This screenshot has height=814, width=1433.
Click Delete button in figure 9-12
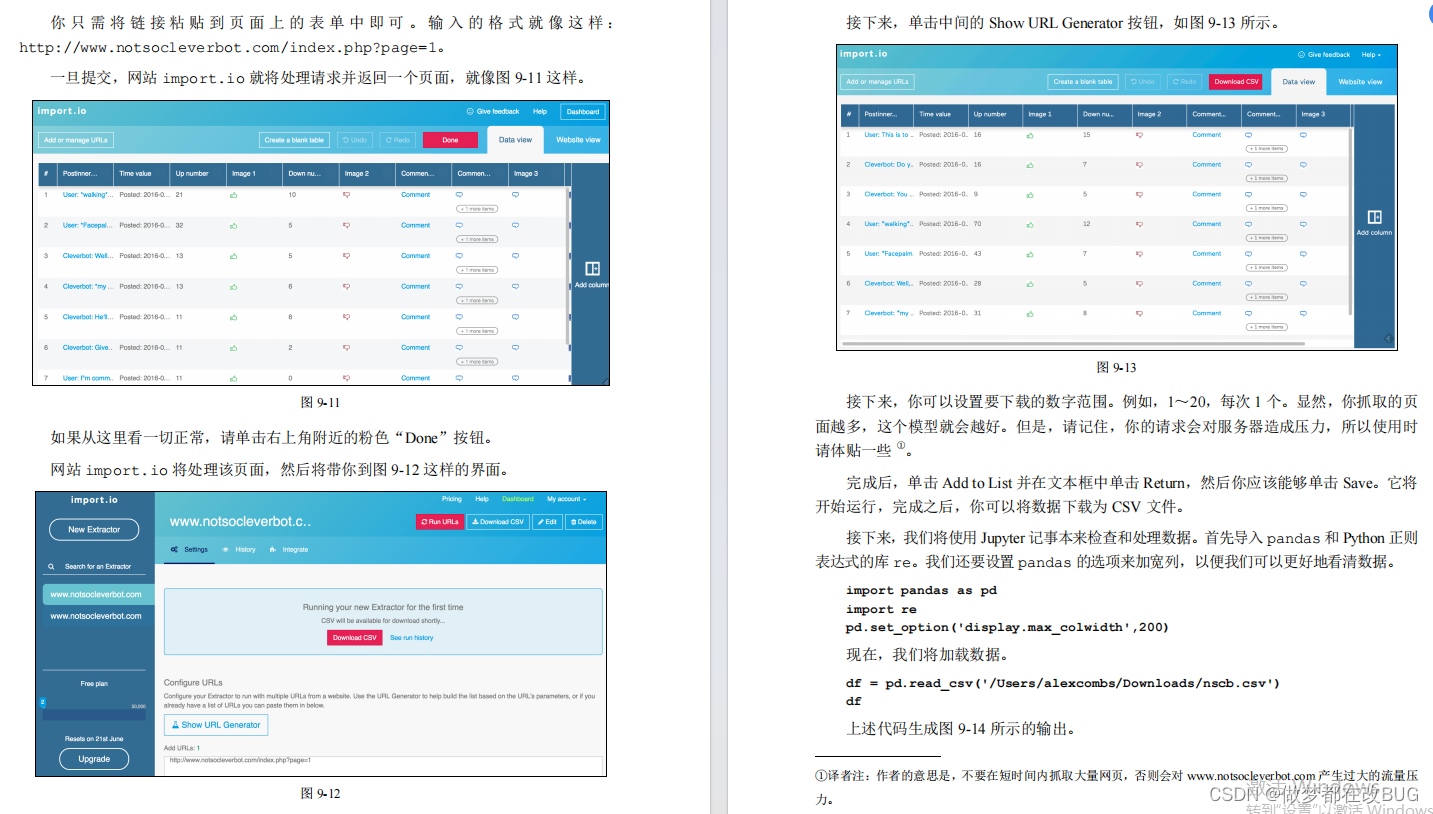pos(583,522)
